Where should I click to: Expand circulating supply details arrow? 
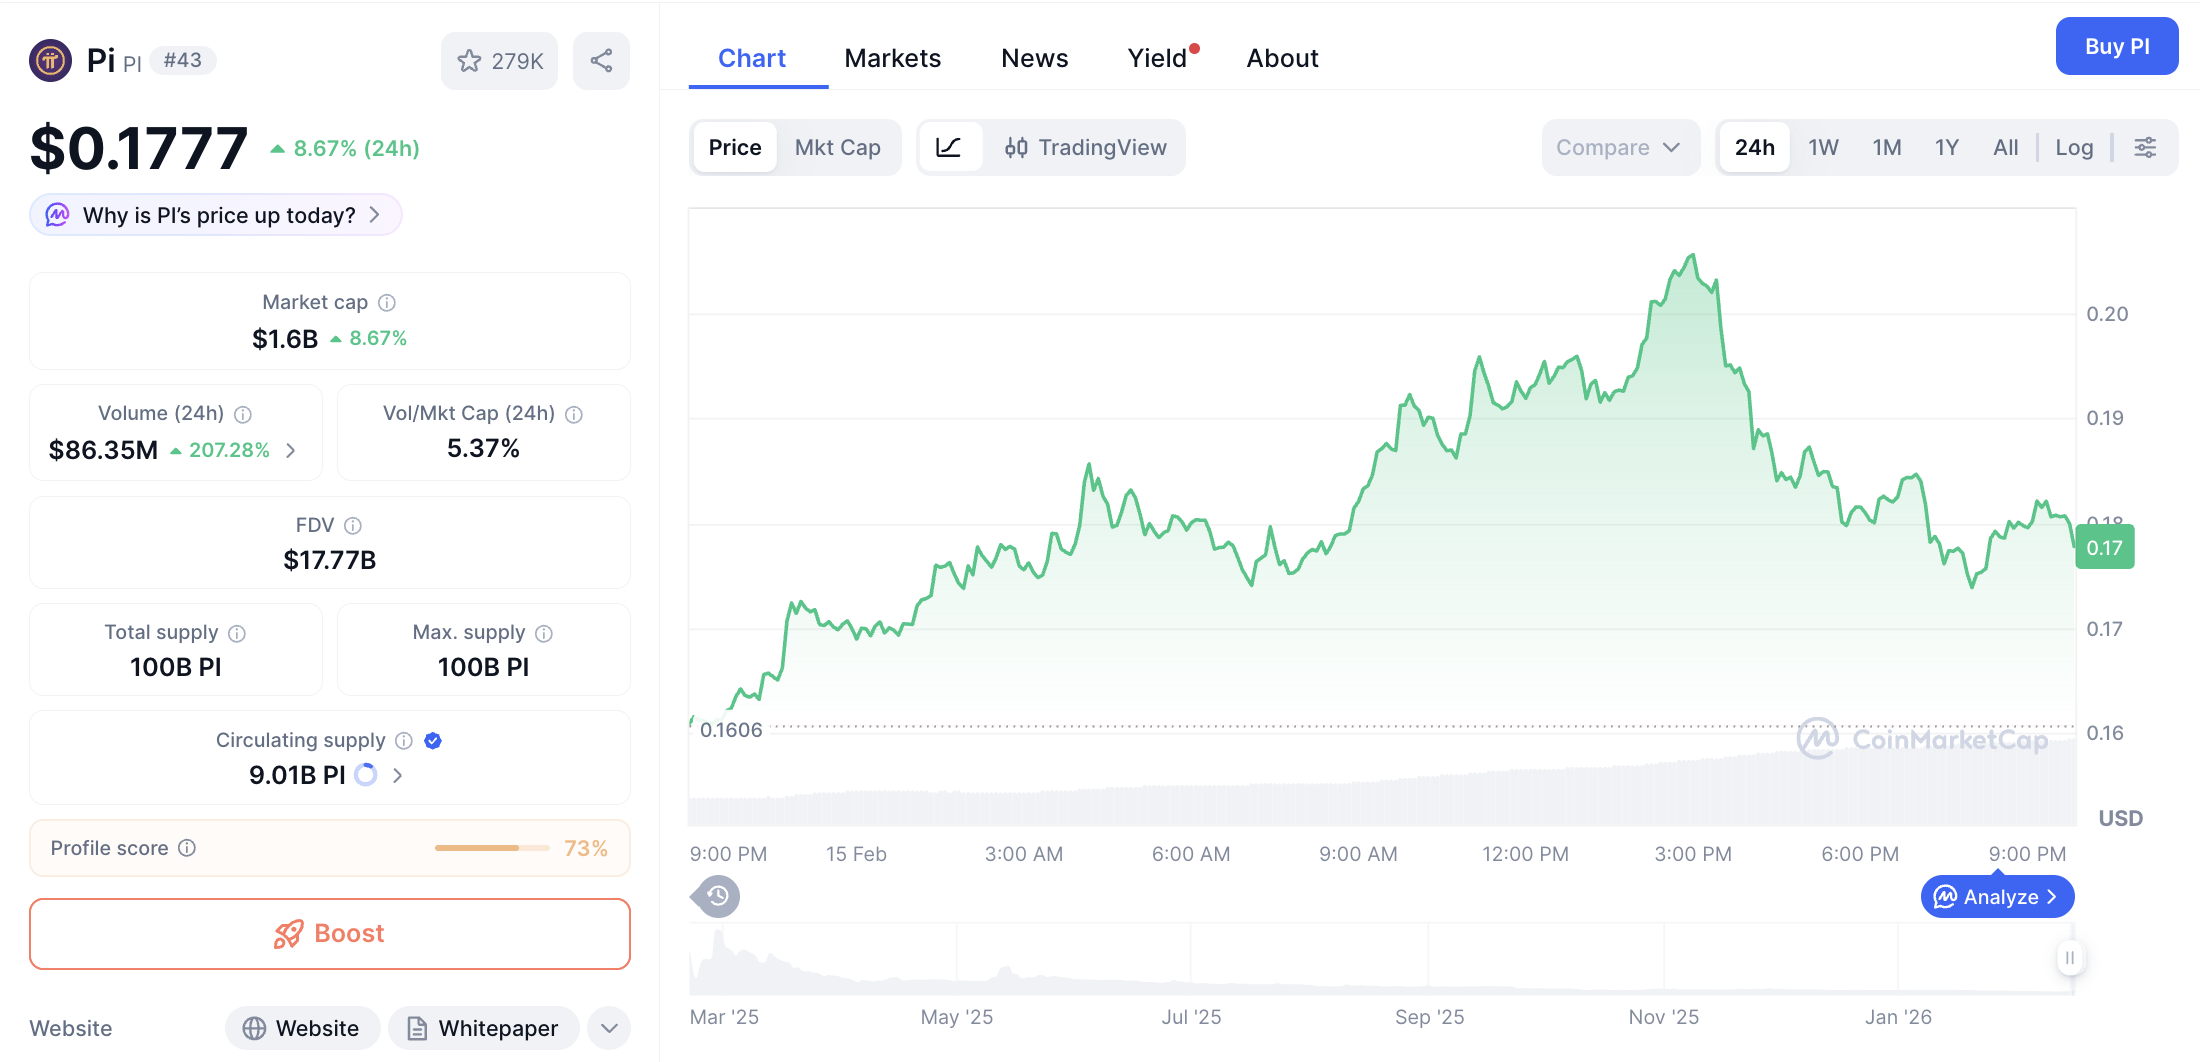[397, 775]
